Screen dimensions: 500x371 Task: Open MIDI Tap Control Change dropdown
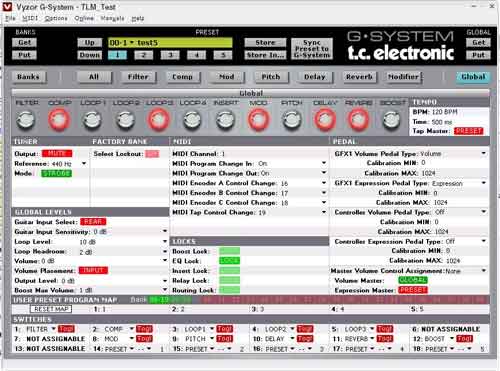point(324,212)
